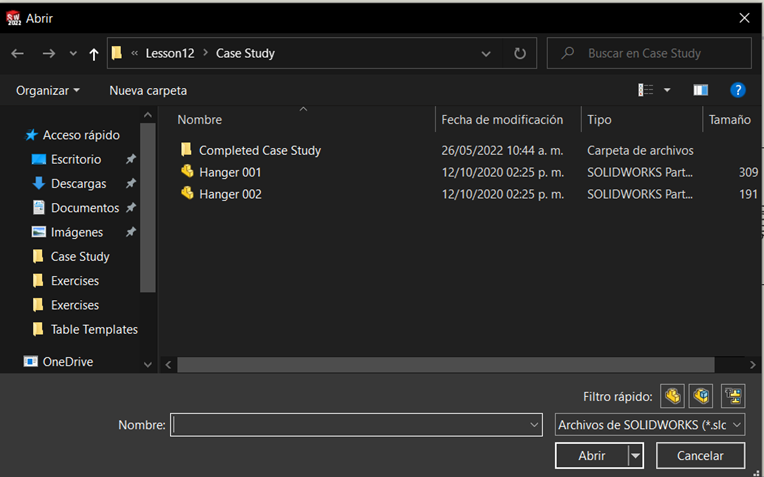Viewport: 764px width, 477px height.
Task: Click the Hanger 002 part icon
Action: 187,193
